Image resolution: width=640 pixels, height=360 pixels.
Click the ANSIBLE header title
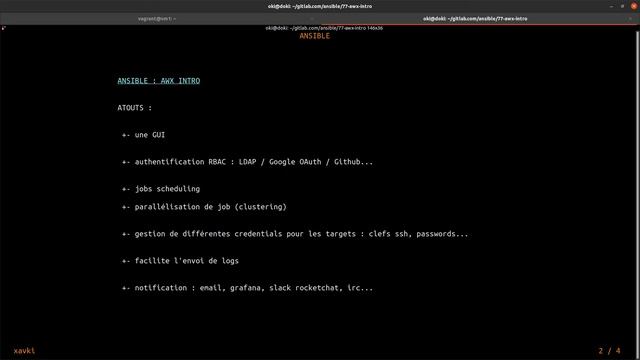(314, 36)
